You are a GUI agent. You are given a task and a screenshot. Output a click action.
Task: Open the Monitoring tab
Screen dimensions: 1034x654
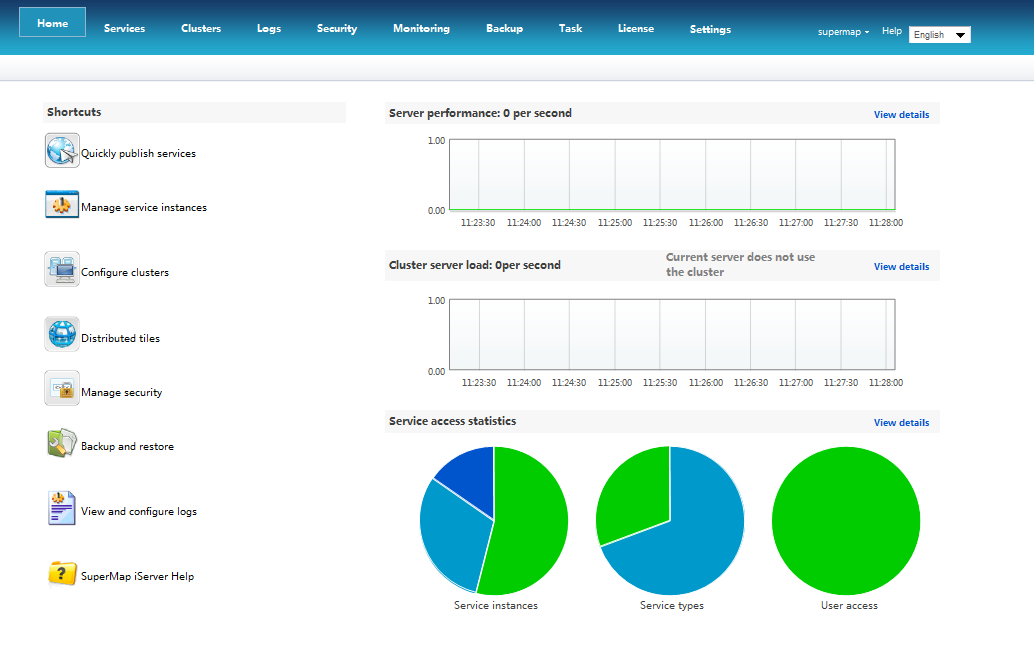coord(421,29)
